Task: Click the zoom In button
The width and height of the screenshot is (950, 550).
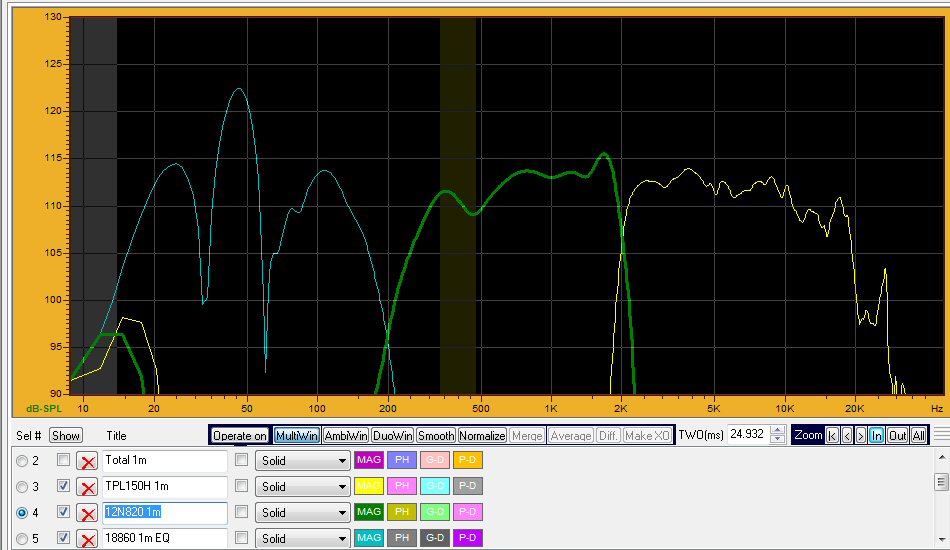Action: 876,436
